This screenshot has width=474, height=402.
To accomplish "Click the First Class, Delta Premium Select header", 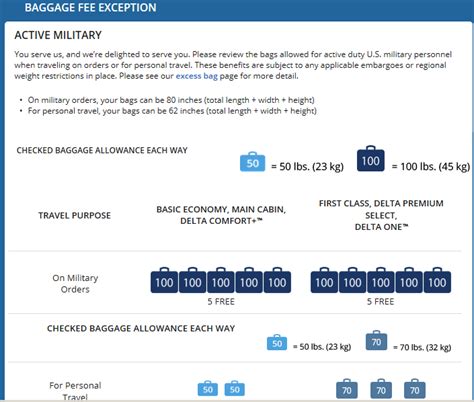I will 381,215.
